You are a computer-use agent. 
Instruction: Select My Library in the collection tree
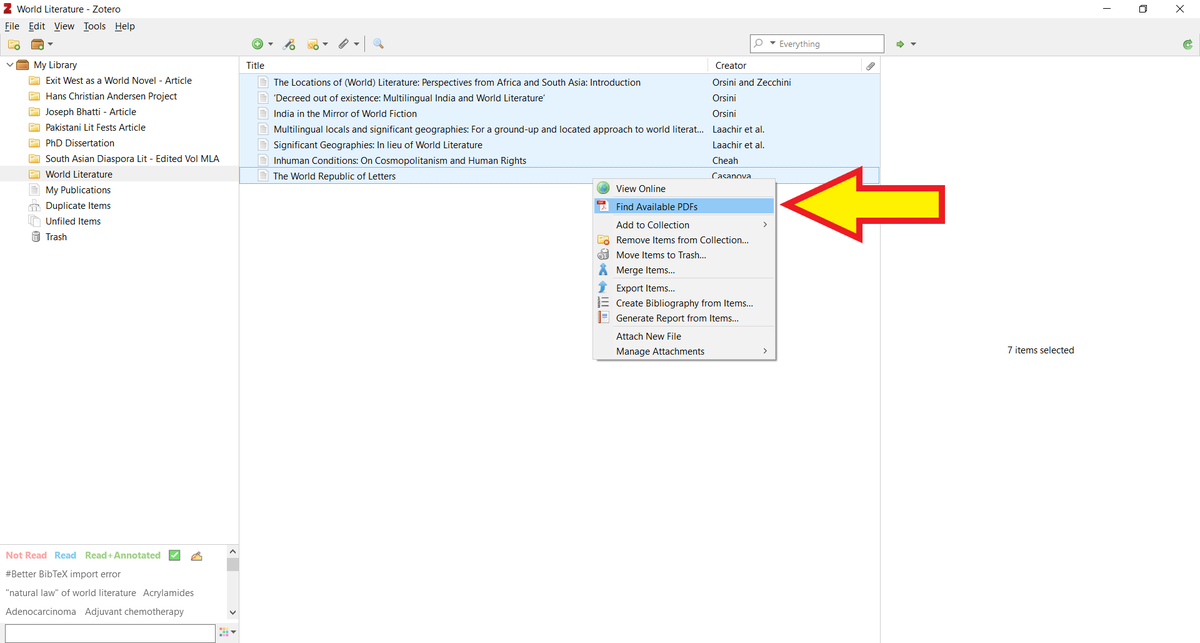coord(55,65)
